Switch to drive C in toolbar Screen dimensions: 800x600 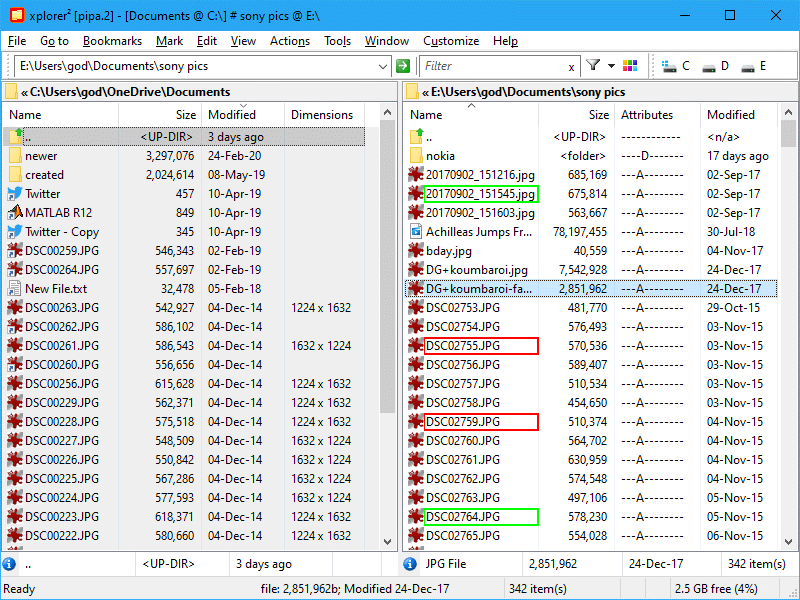click(676, 66)
